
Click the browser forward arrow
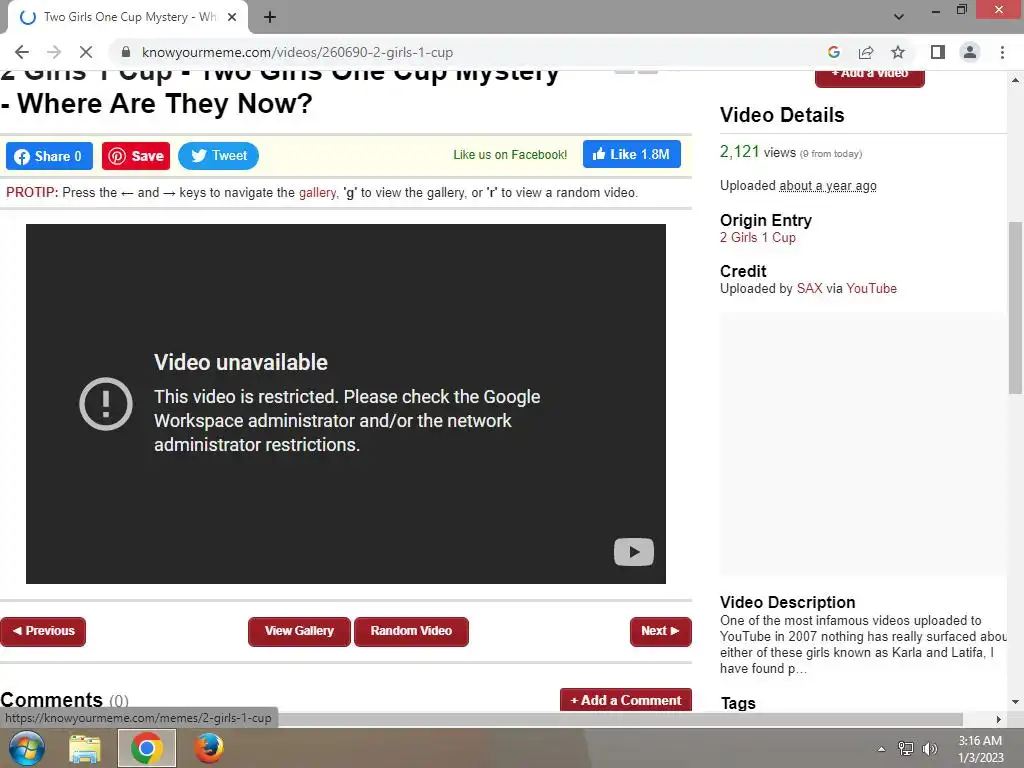[x=54, y=52]
